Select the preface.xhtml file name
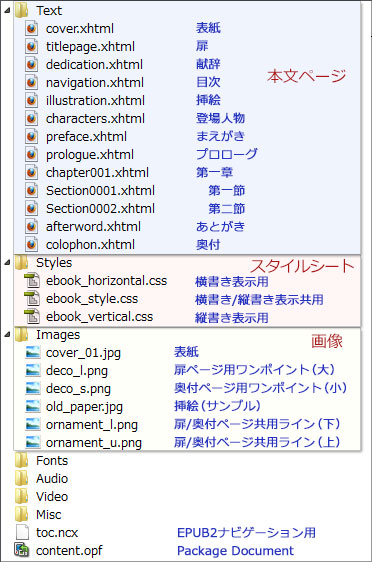This screenshot has height=562, width=372. [86, 137]
